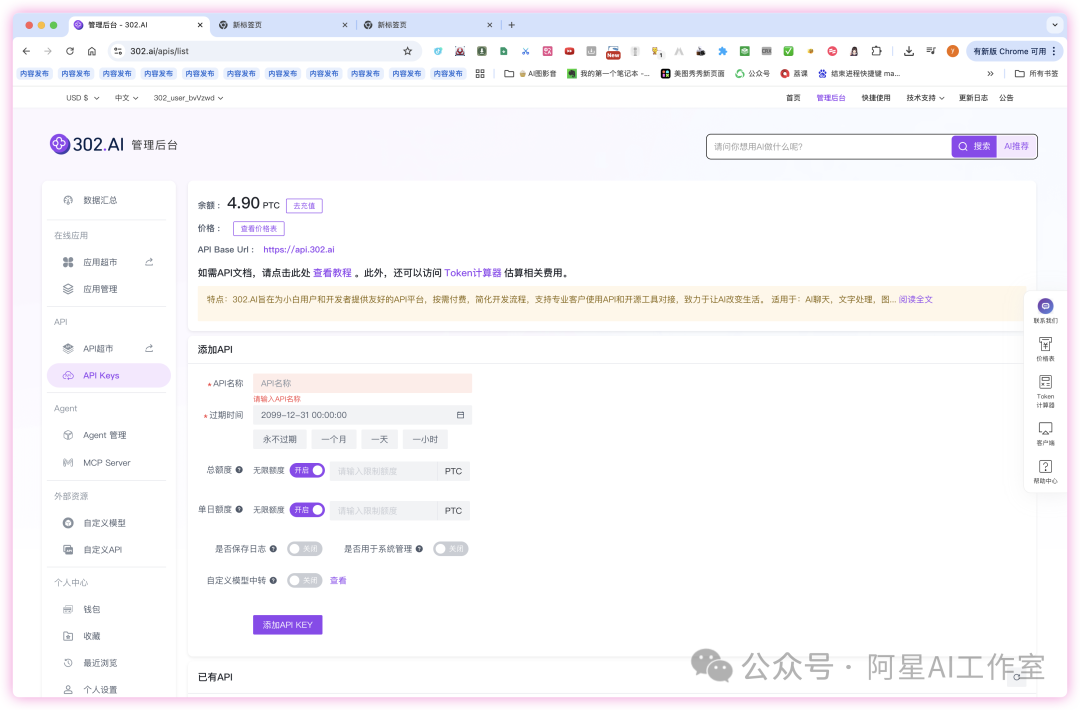1080x710 pixels.
Task: Click the help icon next to 单日额度
Action: [x=239, y=510]
